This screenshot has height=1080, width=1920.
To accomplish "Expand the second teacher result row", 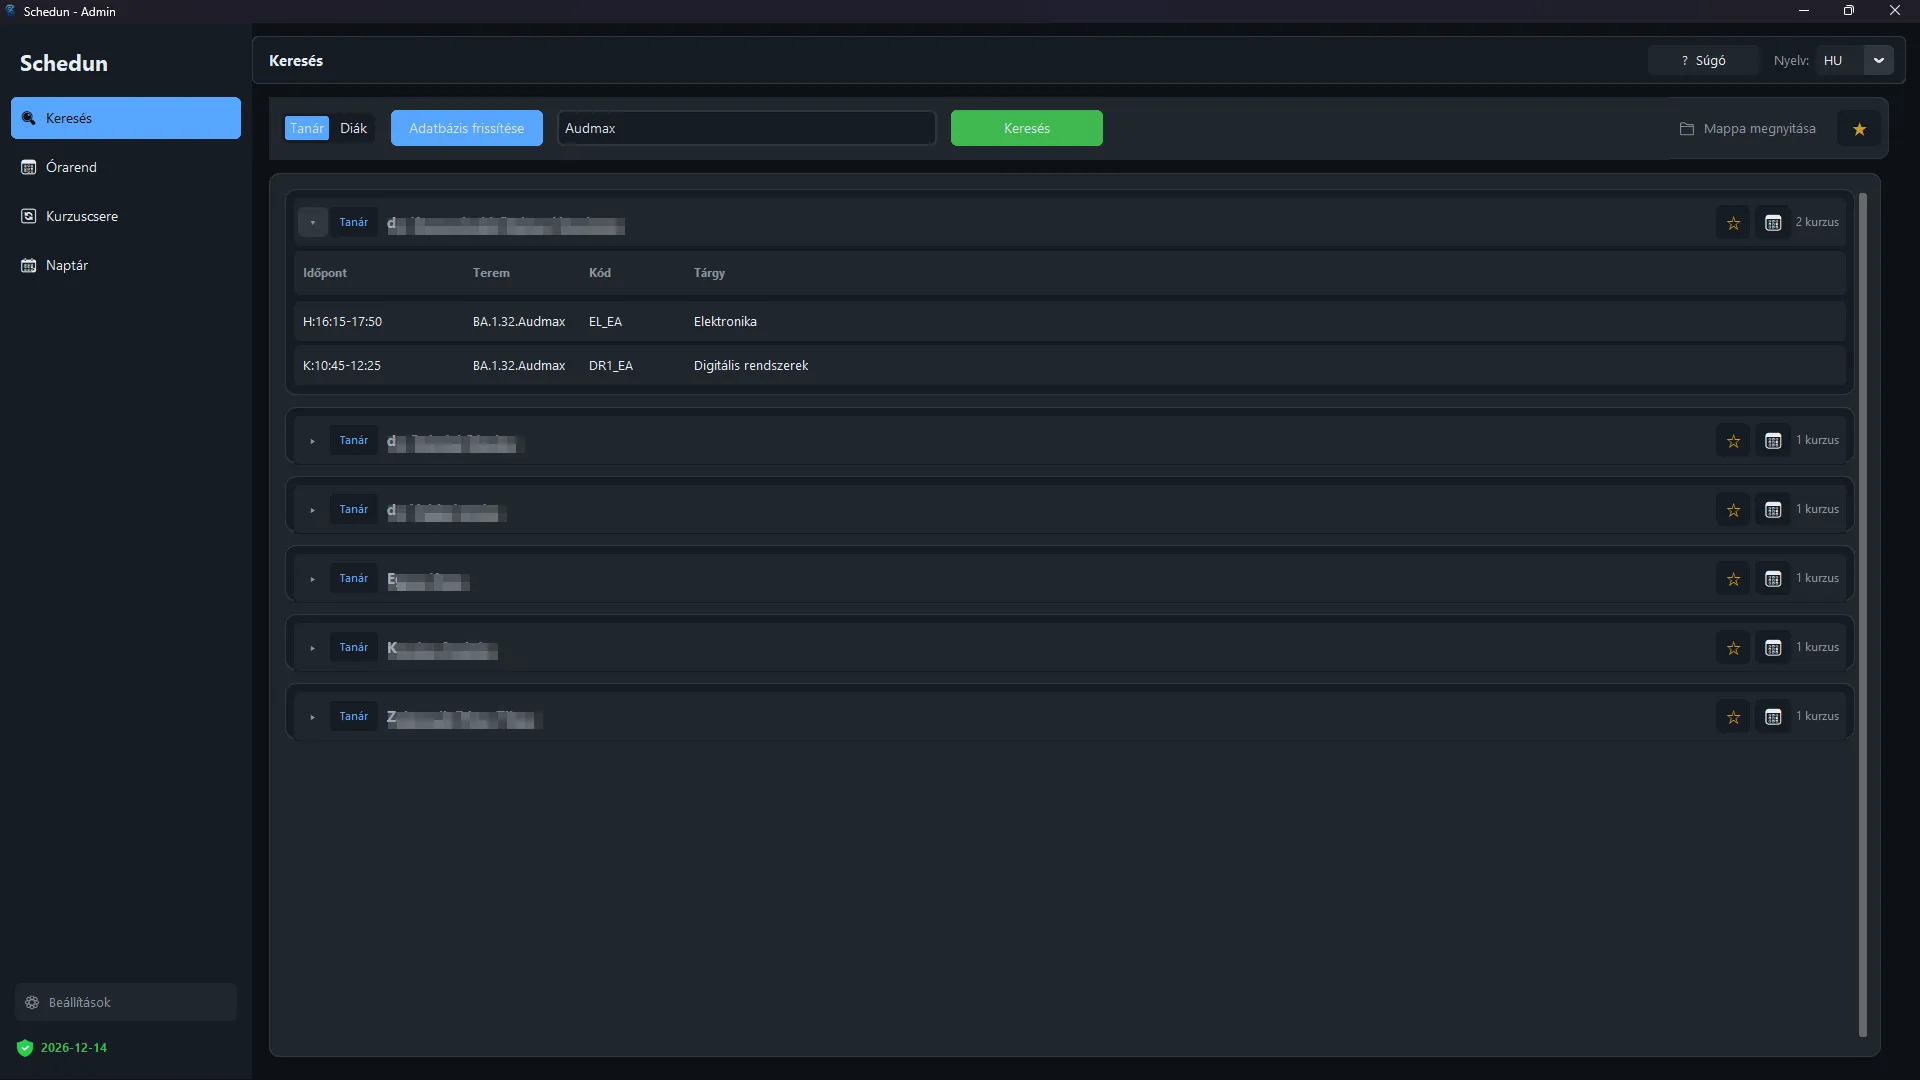I will coord(313,440).
